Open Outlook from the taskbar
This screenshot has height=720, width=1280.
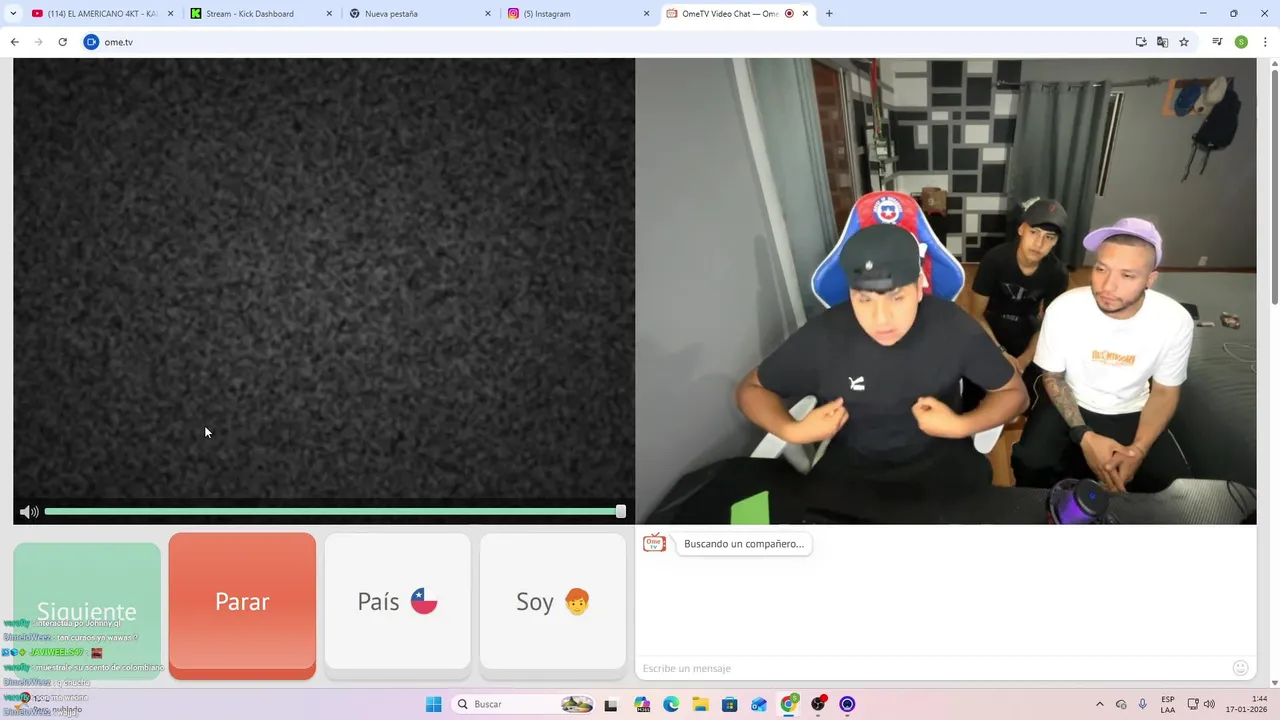coord(759,704)
